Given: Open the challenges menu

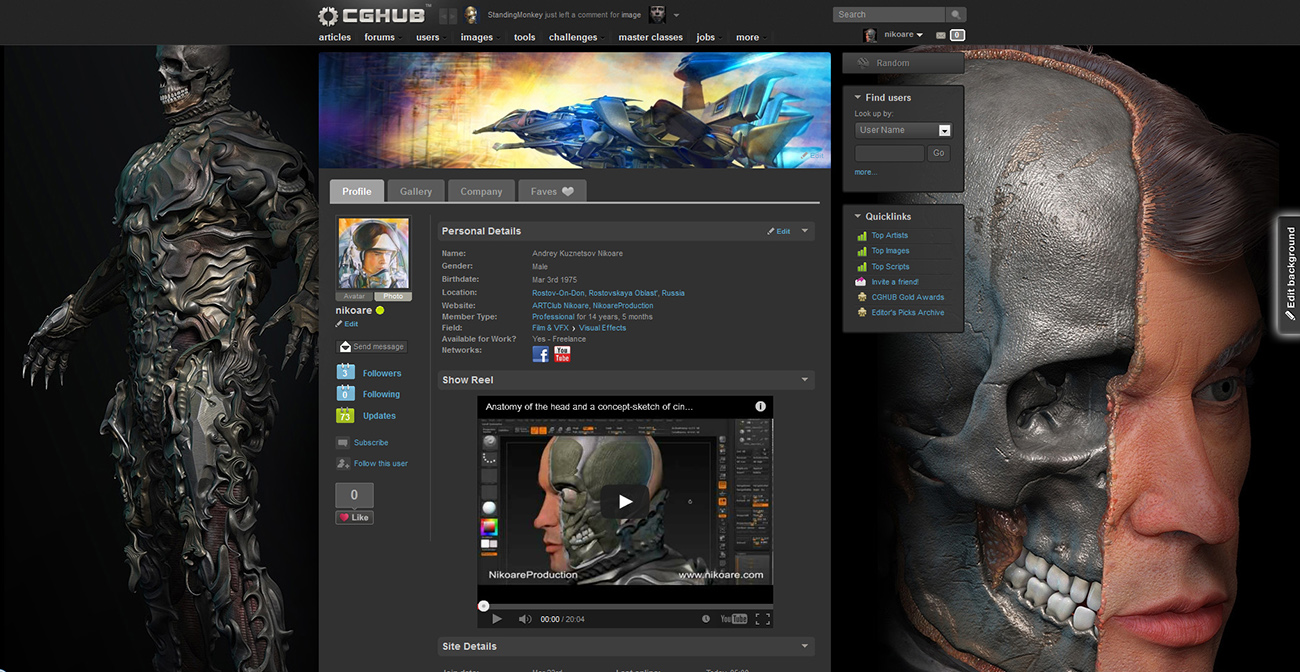Looking at the screenshot, I should click(573, 37).
